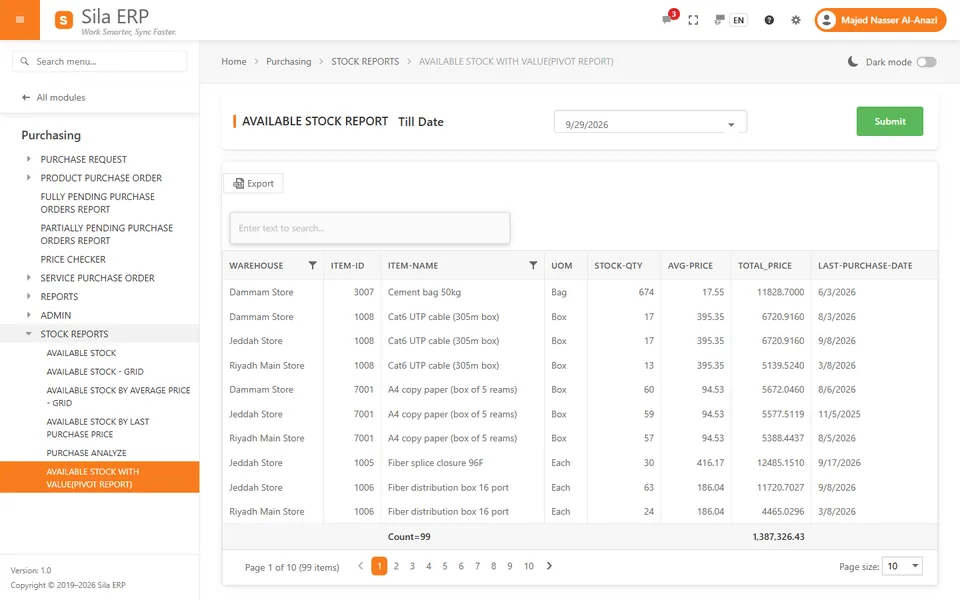Viewport: 960px width, 600px height.
Task: Collapse the STOCK REPORTS section
Action: 28,334
